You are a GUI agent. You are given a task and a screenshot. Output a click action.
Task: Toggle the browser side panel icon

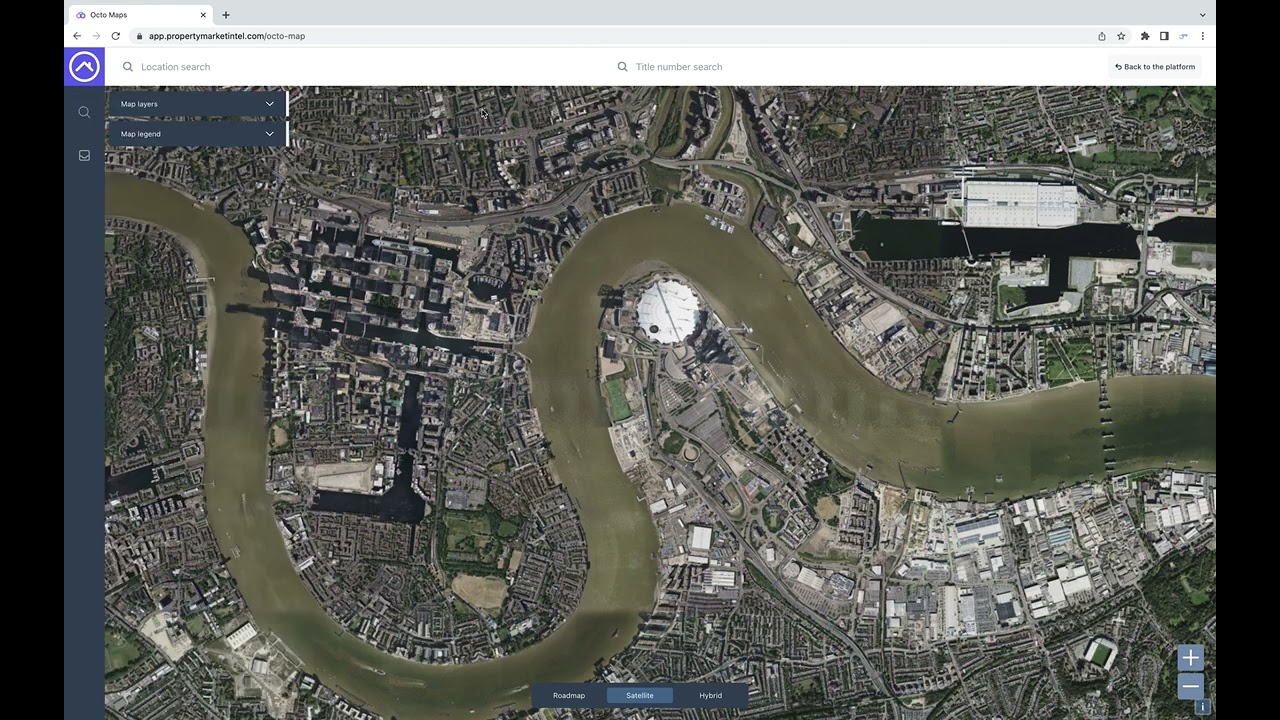point(1164,36)
